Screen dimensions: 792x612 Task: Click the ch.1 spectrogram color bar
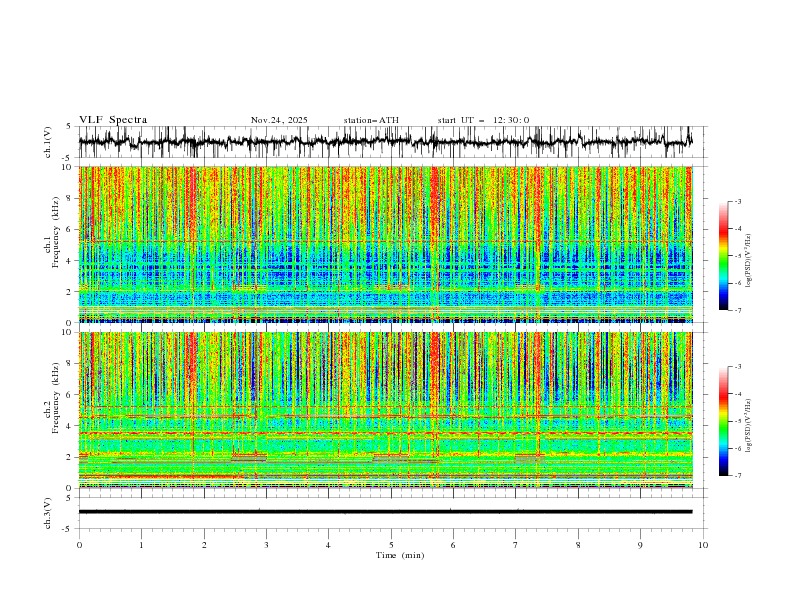[723, 256]
